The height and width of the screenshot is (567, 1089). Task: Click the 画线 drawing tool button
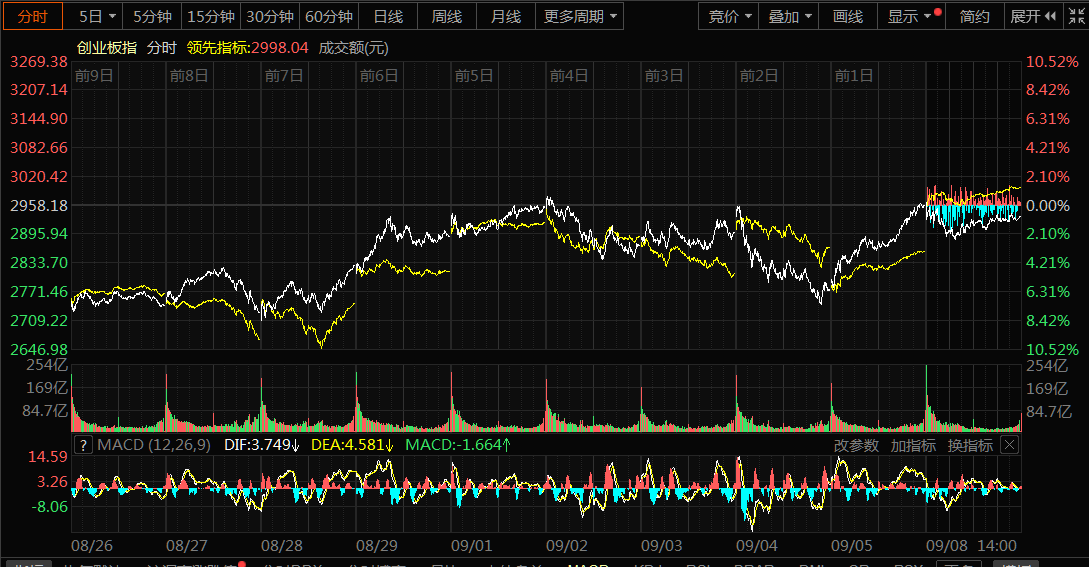(848, 16)
